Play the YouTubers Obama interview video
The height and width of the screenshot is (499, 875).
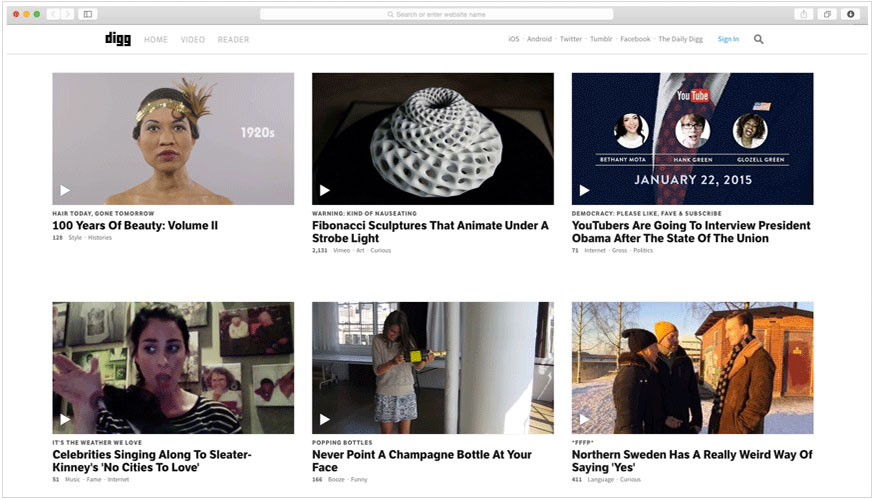(x=584, y=190)
